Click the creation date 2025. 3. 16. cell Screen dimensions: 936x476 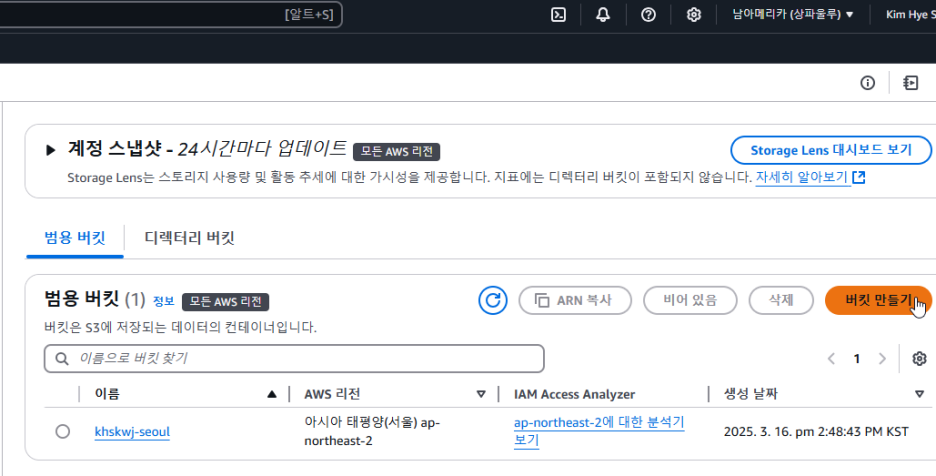point(816,431)
